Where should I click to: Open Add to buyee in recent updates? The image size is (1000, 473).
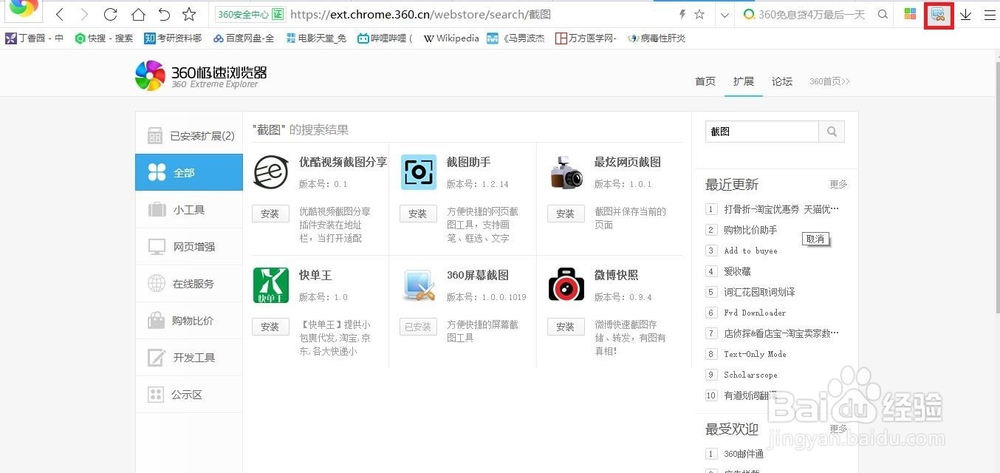(x=751, y=251)
